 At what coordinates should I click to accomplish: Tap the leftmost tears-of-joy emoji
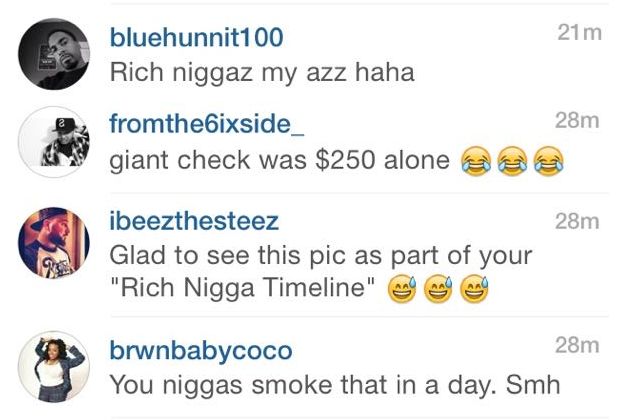coord(476,161)
